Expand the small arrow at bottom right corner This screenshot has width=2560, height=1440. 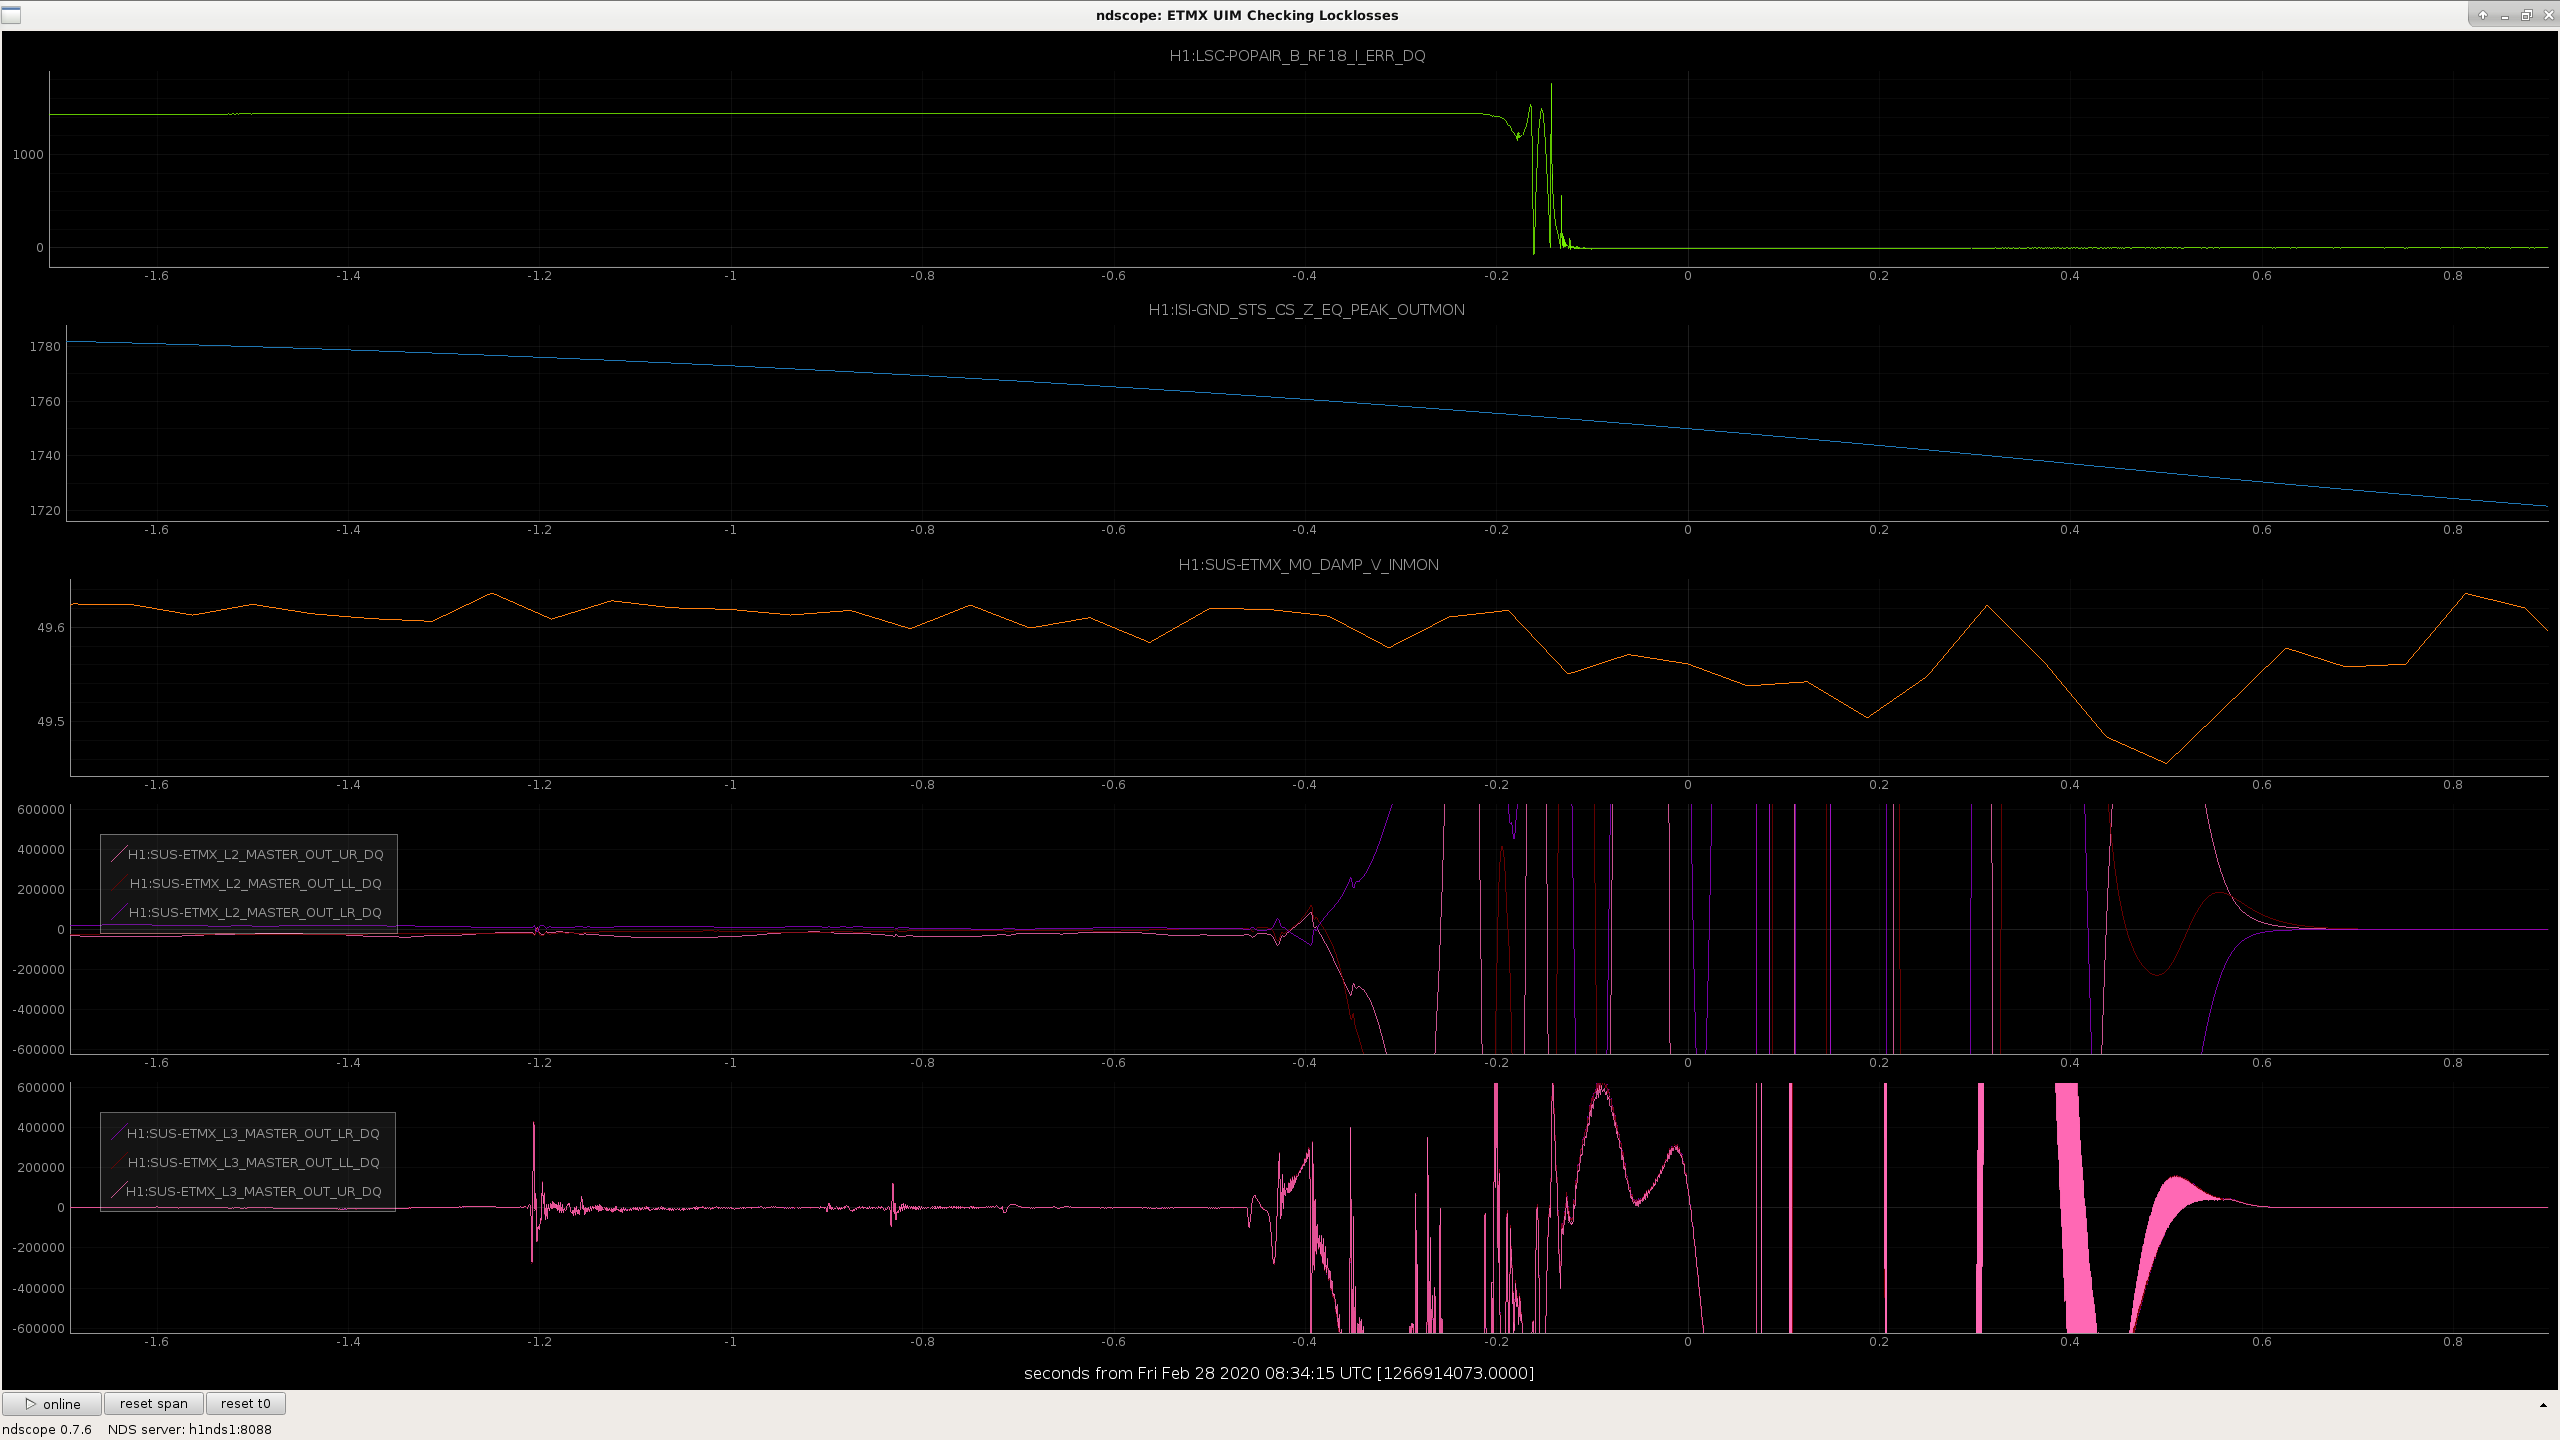pos(2543,1405)
